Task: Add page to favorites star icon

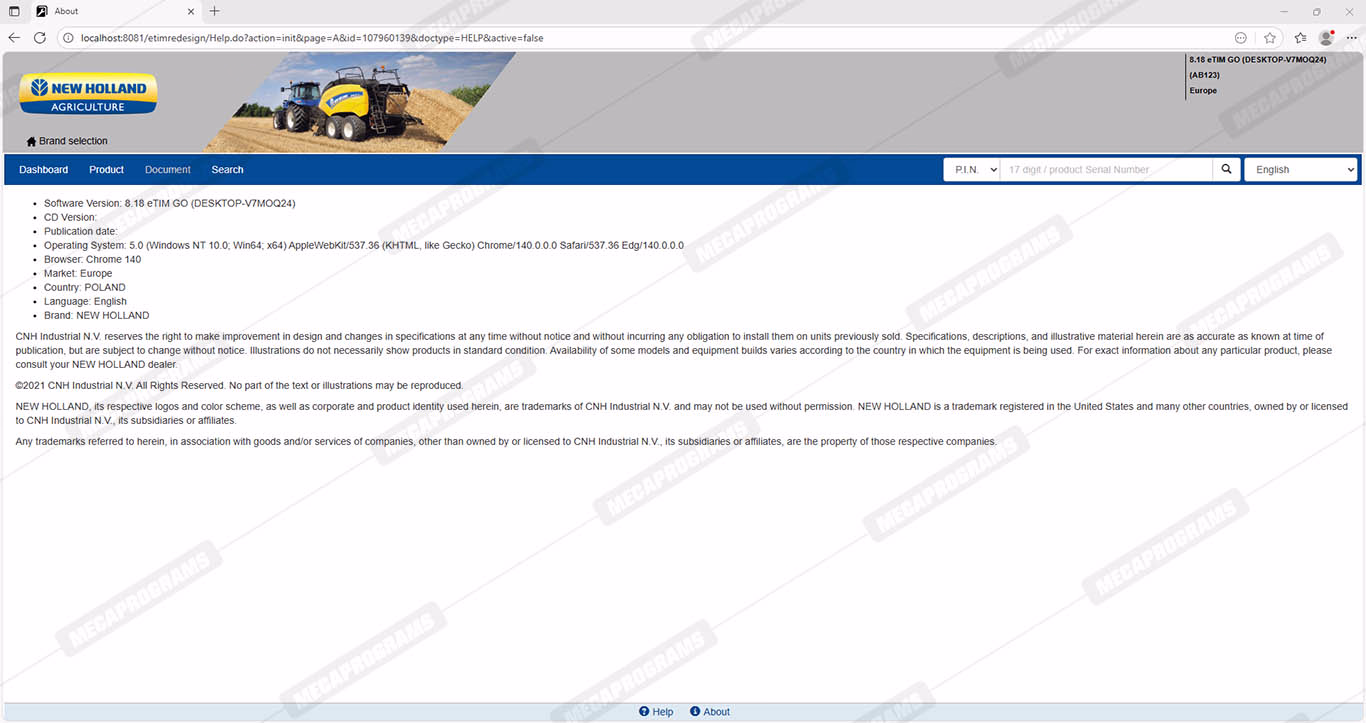Action: coord(1270,38)
